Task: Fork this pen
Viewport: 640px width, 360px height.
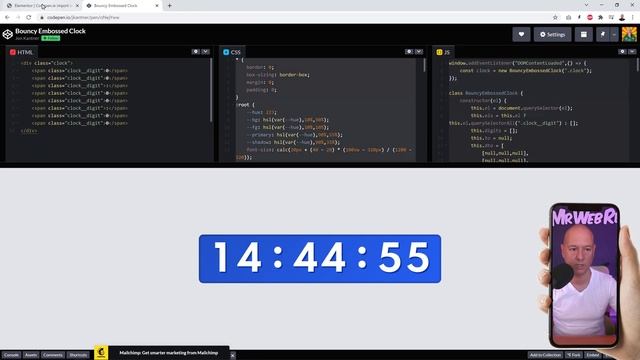Action: (574, 355)
